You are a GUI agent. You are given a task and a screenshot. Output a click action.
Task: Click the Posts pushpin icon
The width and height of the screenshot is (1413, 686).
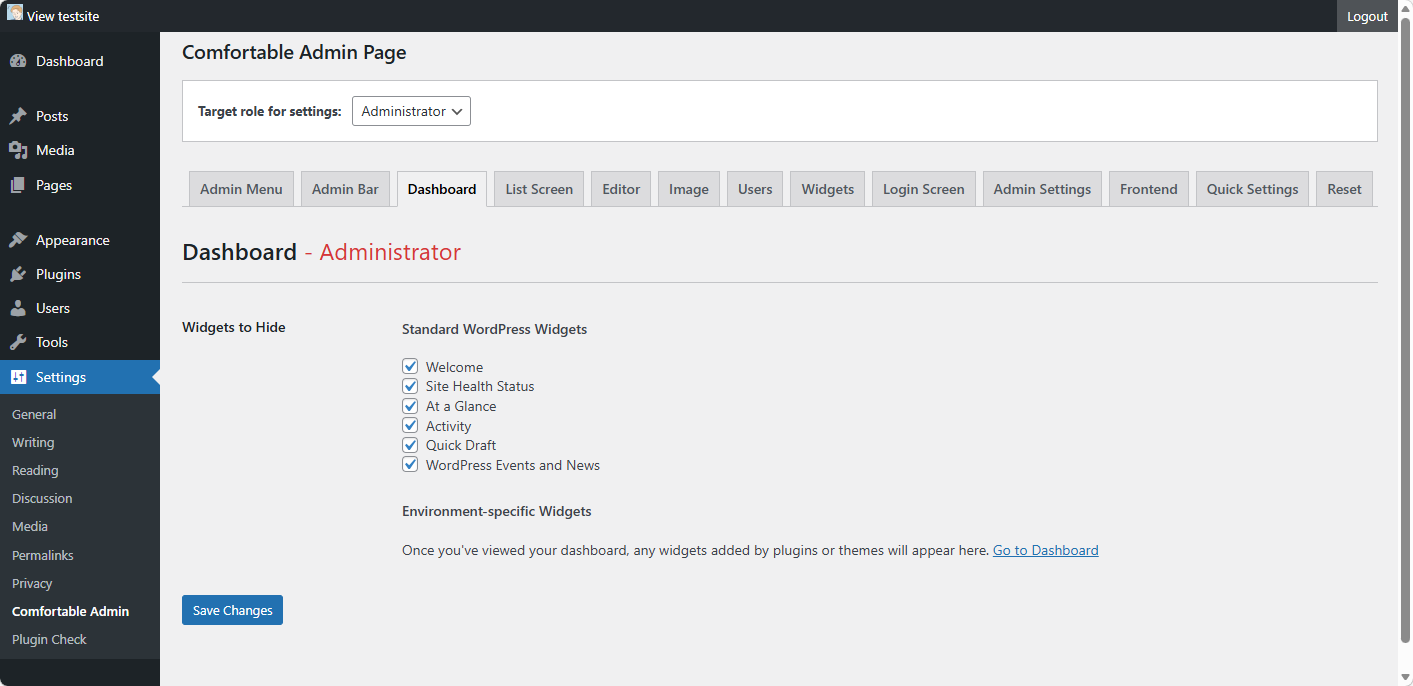18,116
